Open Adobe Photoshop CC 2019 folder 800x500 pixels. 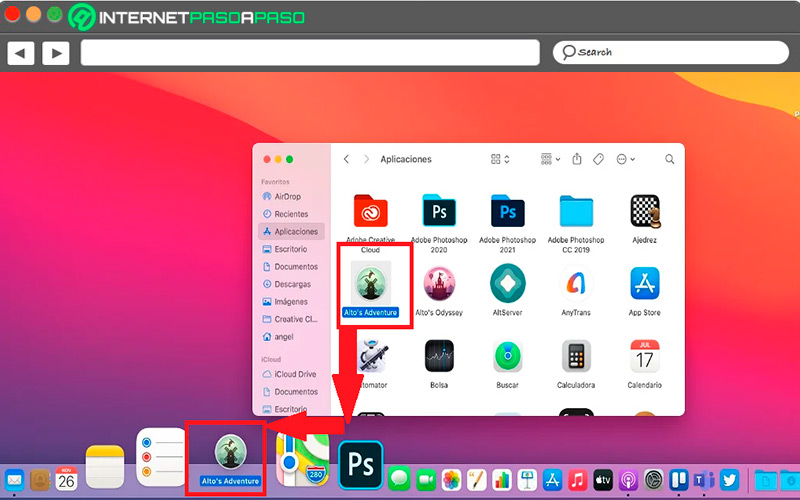[576, 211]
